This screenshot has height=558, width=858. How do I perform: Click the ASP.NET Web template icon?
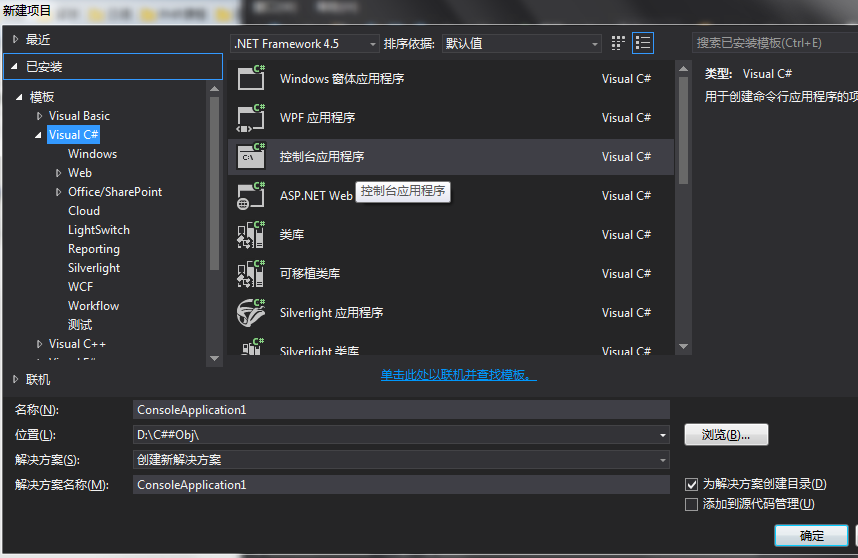pyautogui.click(x=251, y=195)
